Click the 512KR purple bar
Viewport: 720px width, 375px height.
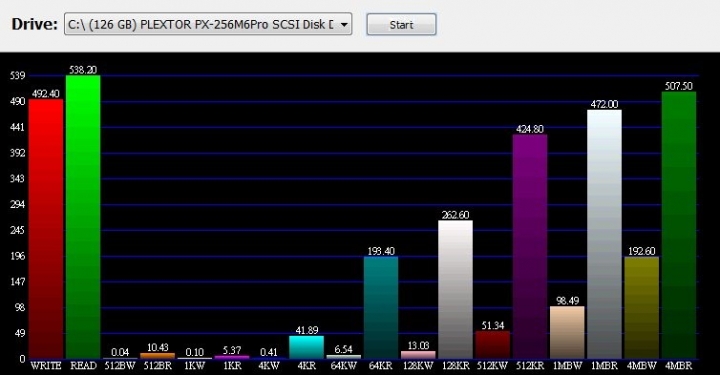click(x=530, y=246)
